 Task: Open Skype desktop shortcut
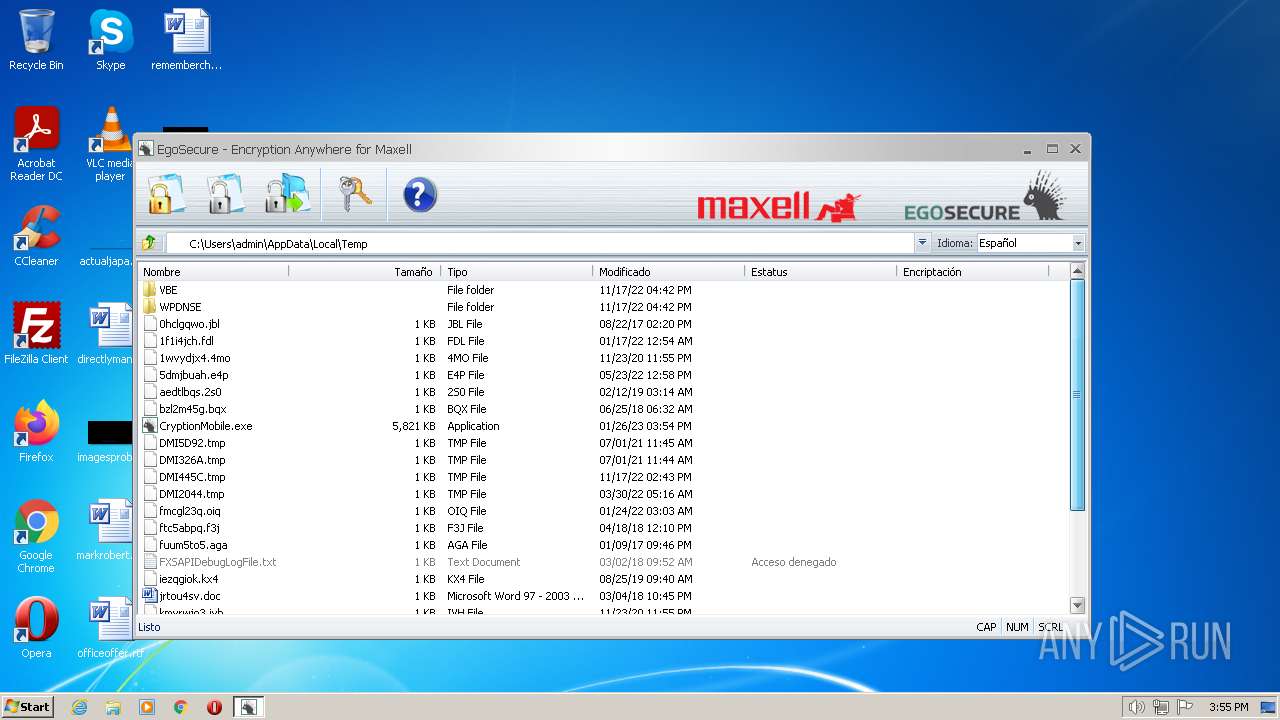110,41
